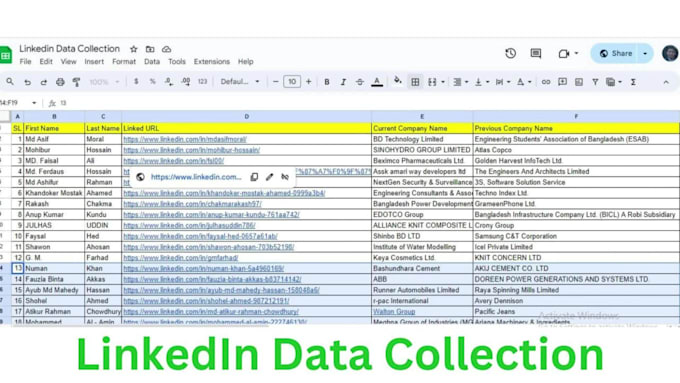Click the font size field showing 10

coord(292,82)
